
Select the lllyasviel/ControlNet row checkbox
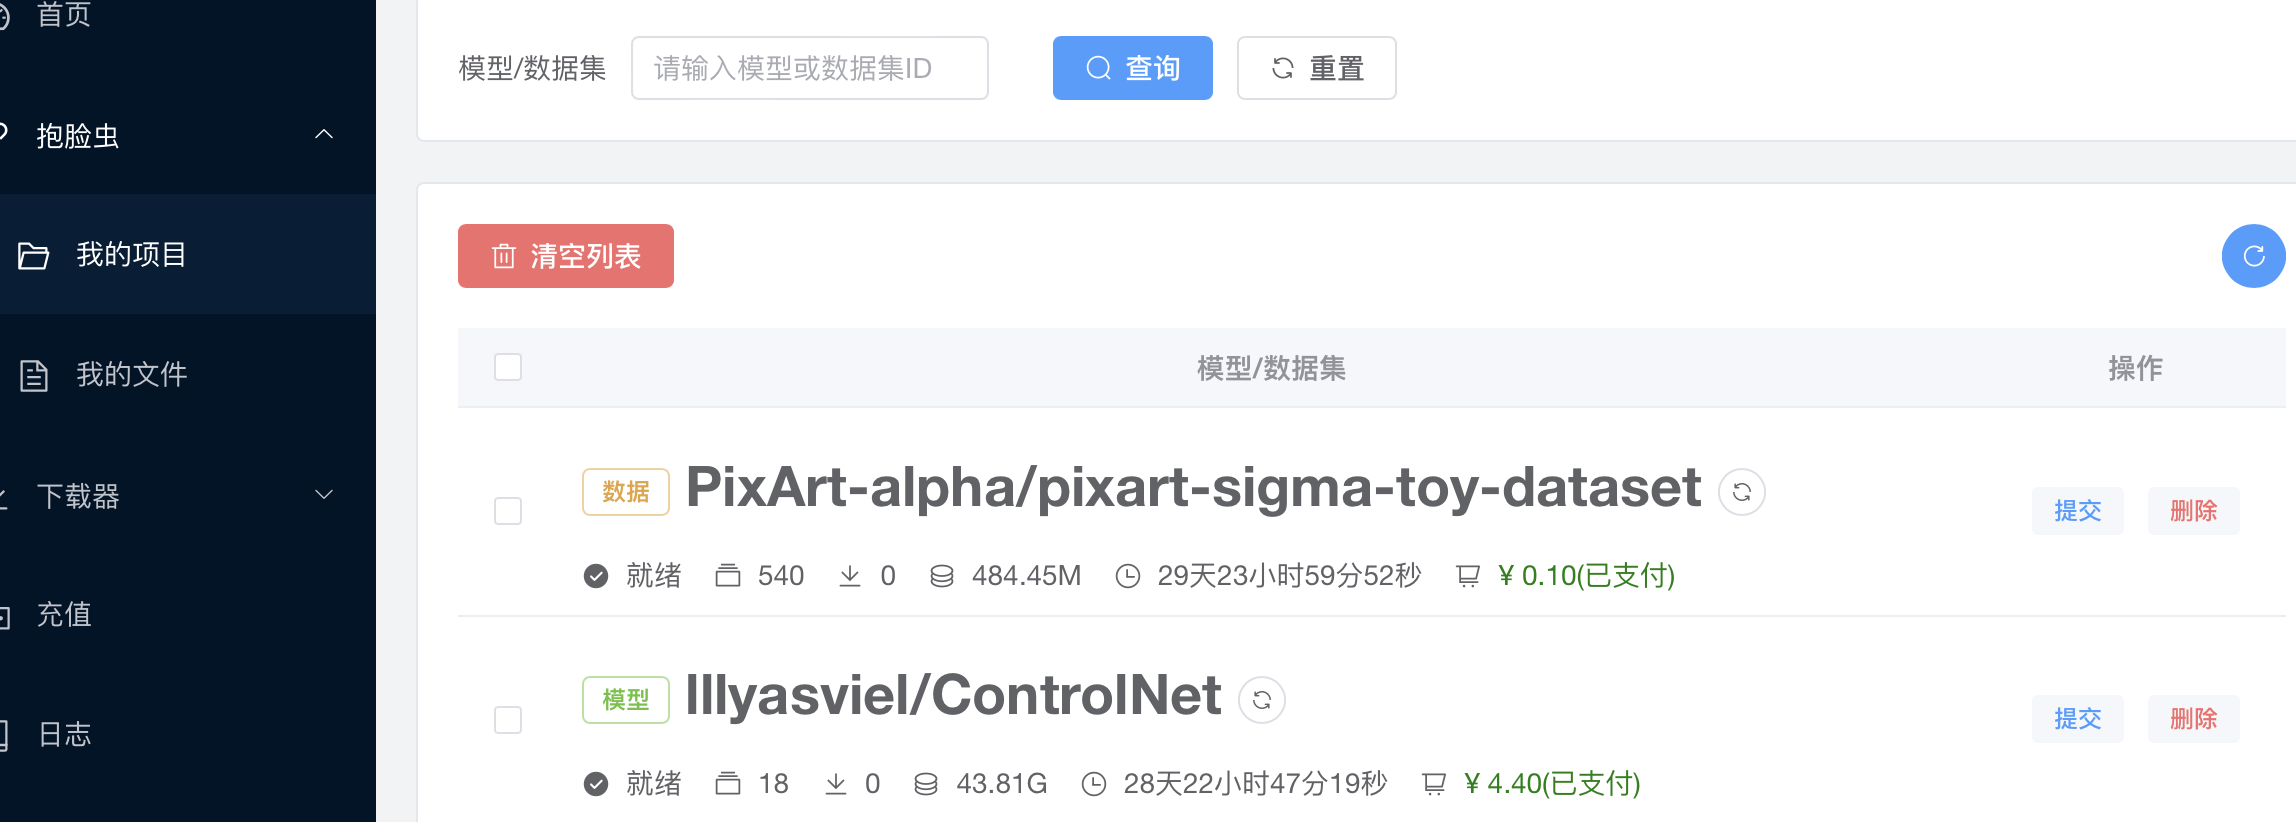[x=508, y=720]
